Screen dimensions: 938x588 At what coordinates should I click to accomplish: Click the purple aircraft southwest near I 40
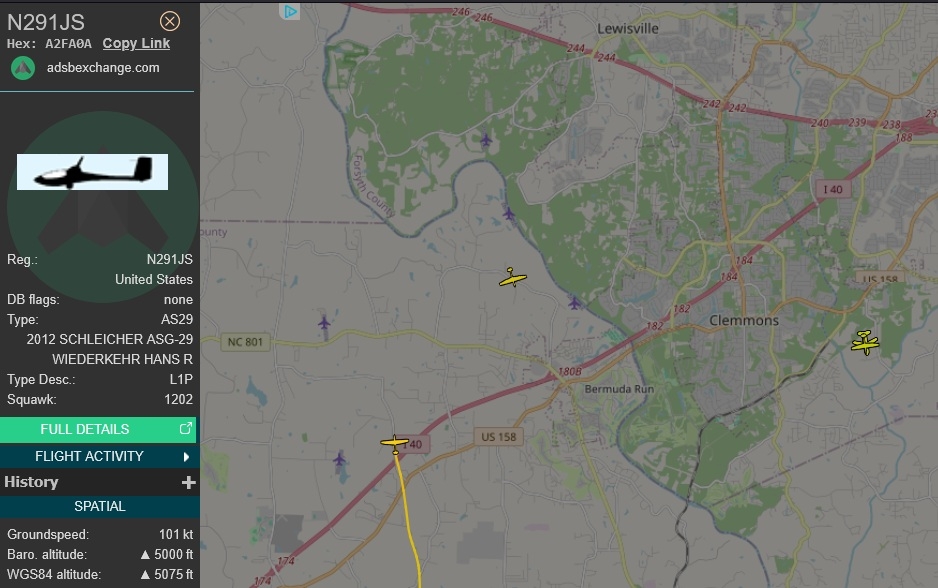(339, 459)
